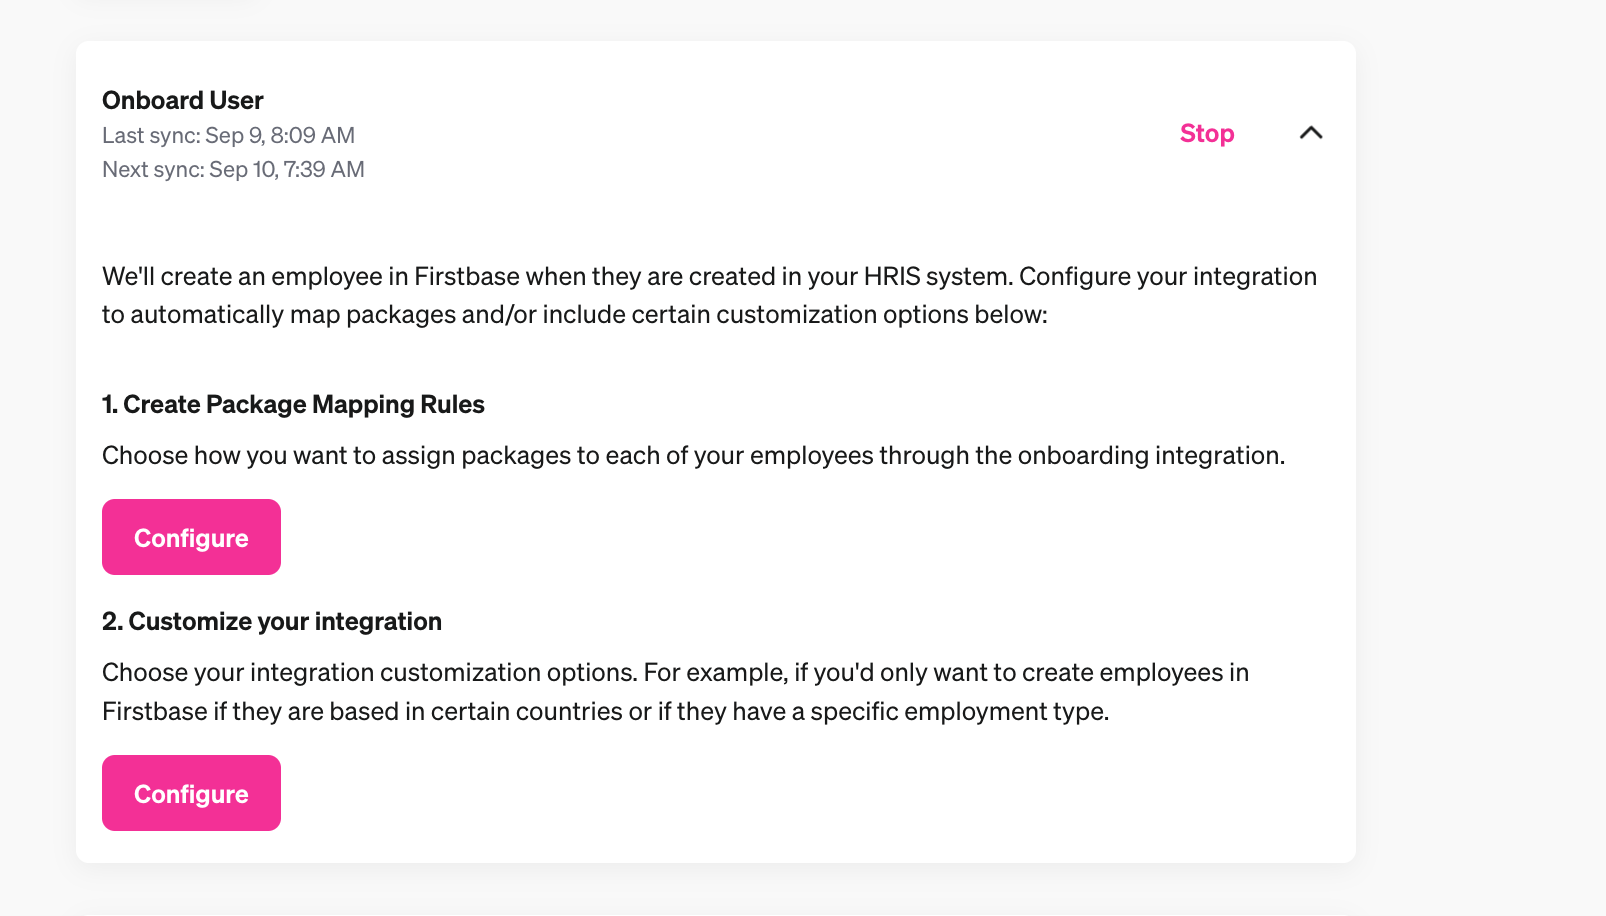Click "Firstbase" before "if they are based"
This screenshot has width=1606, height=916.
(x=154, y=712)
